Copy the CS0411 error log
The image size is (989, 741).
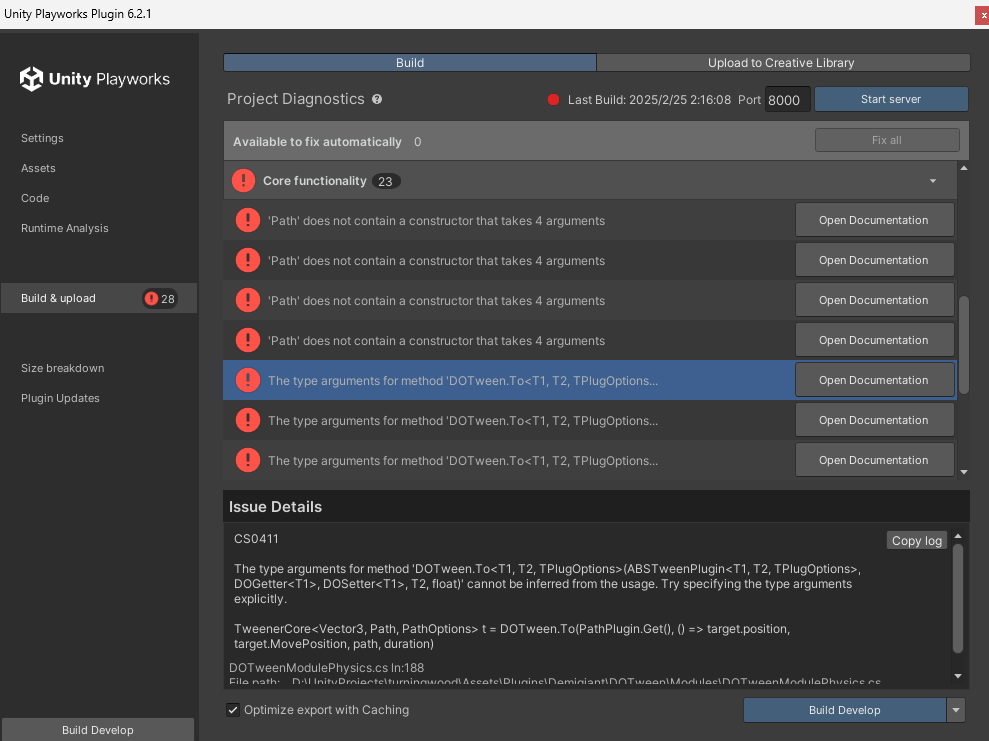[x=915, y=540]
